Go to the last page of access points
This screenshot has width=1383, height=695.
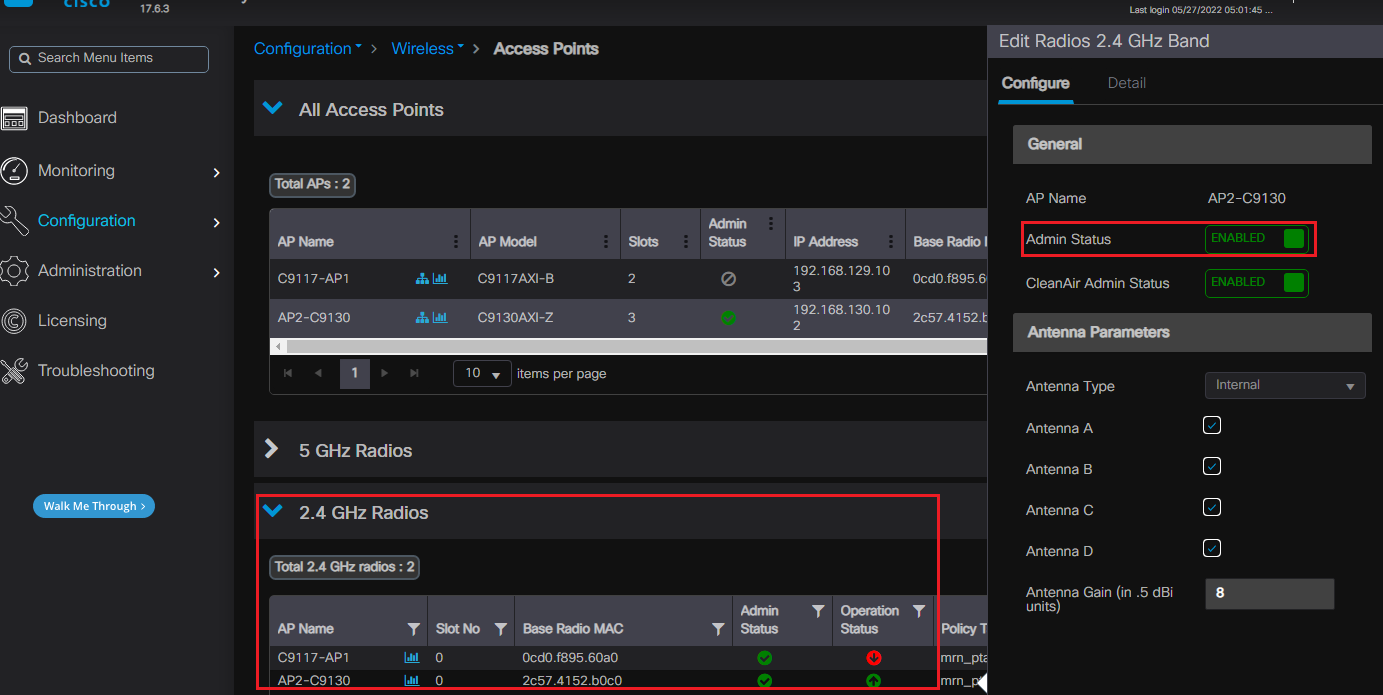click(x=415, y=374)
